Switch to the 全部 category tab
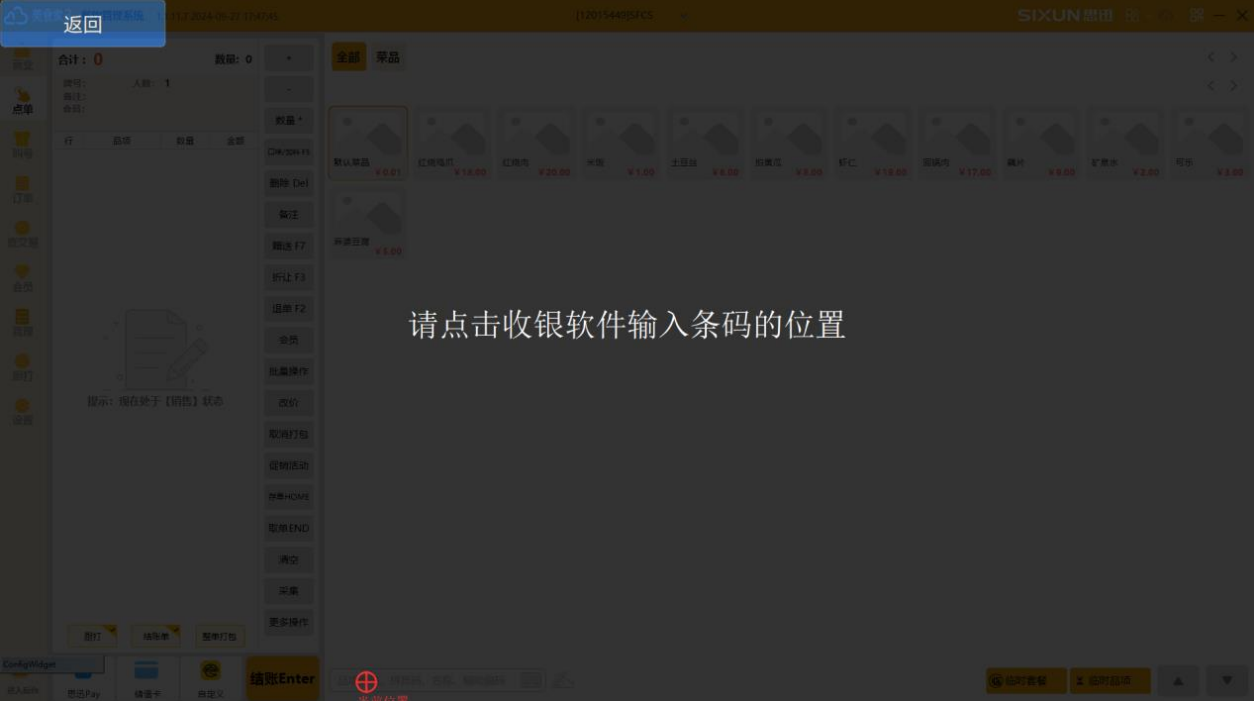Image resolution: width=1256 pixels, height=701 pixels. pyautogui.click(x=348, y=58)
